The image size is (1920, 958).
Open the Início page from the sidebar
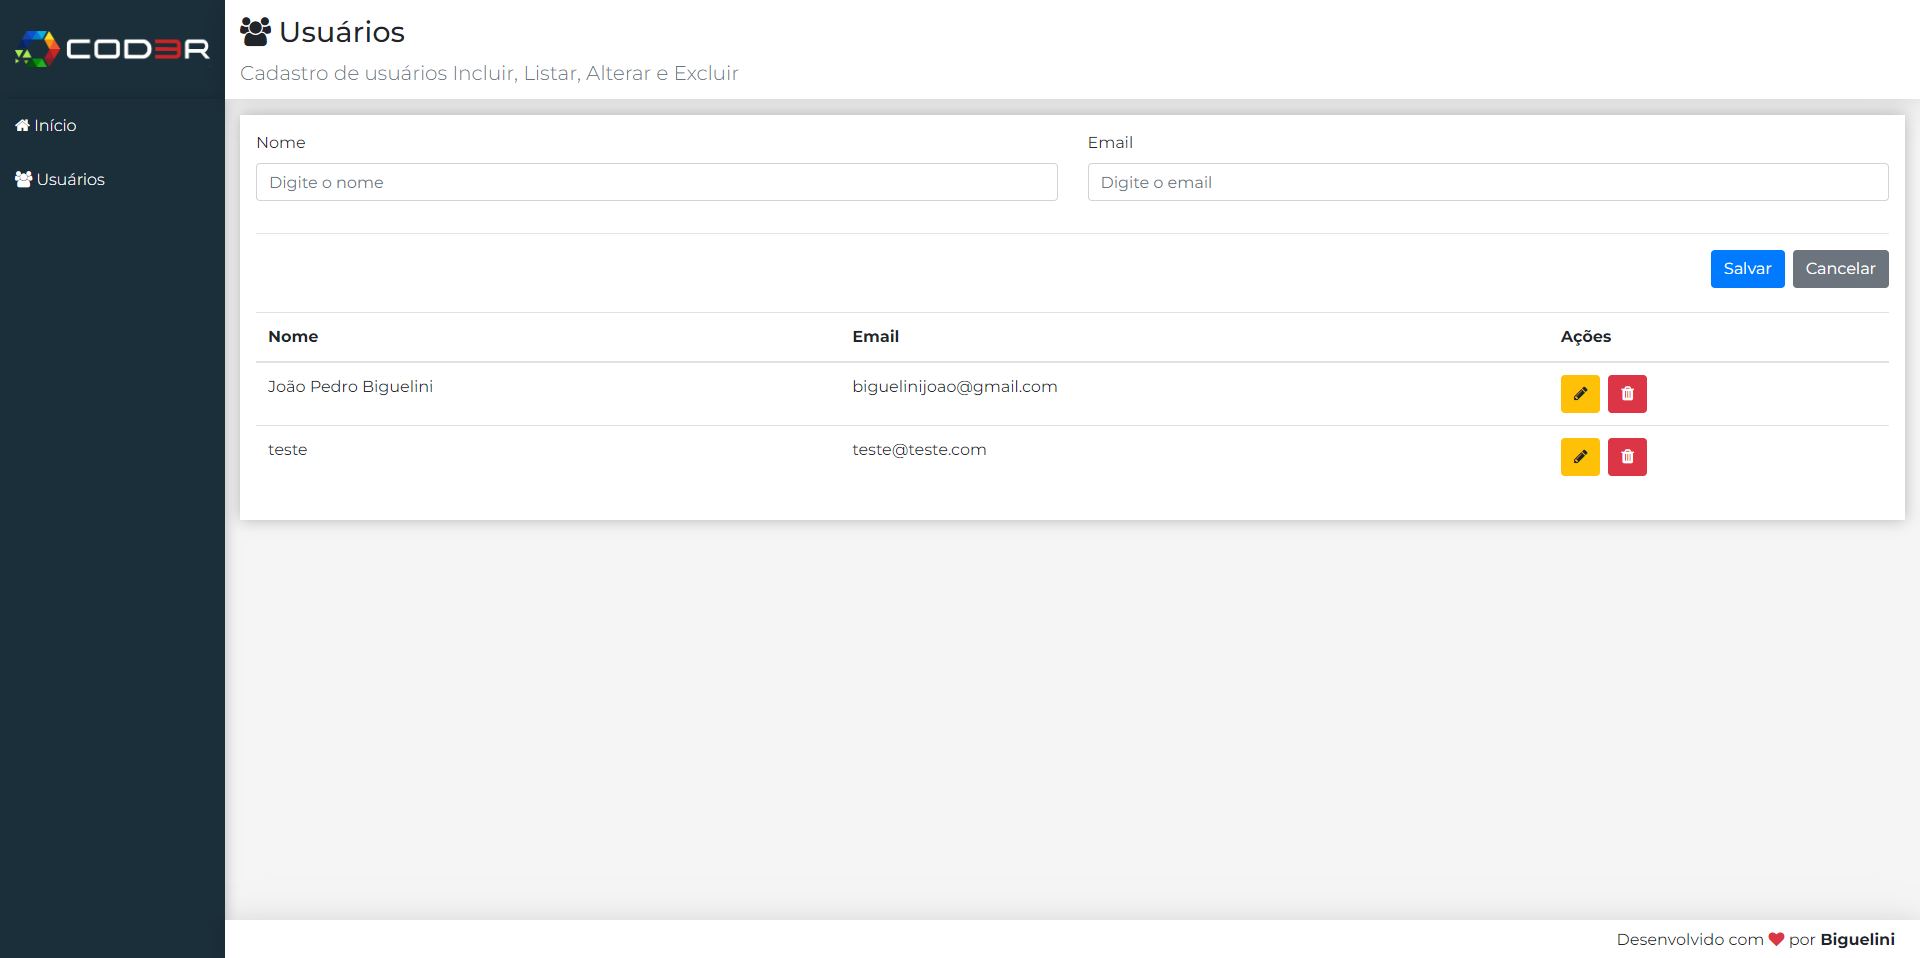tap(56, 125)
